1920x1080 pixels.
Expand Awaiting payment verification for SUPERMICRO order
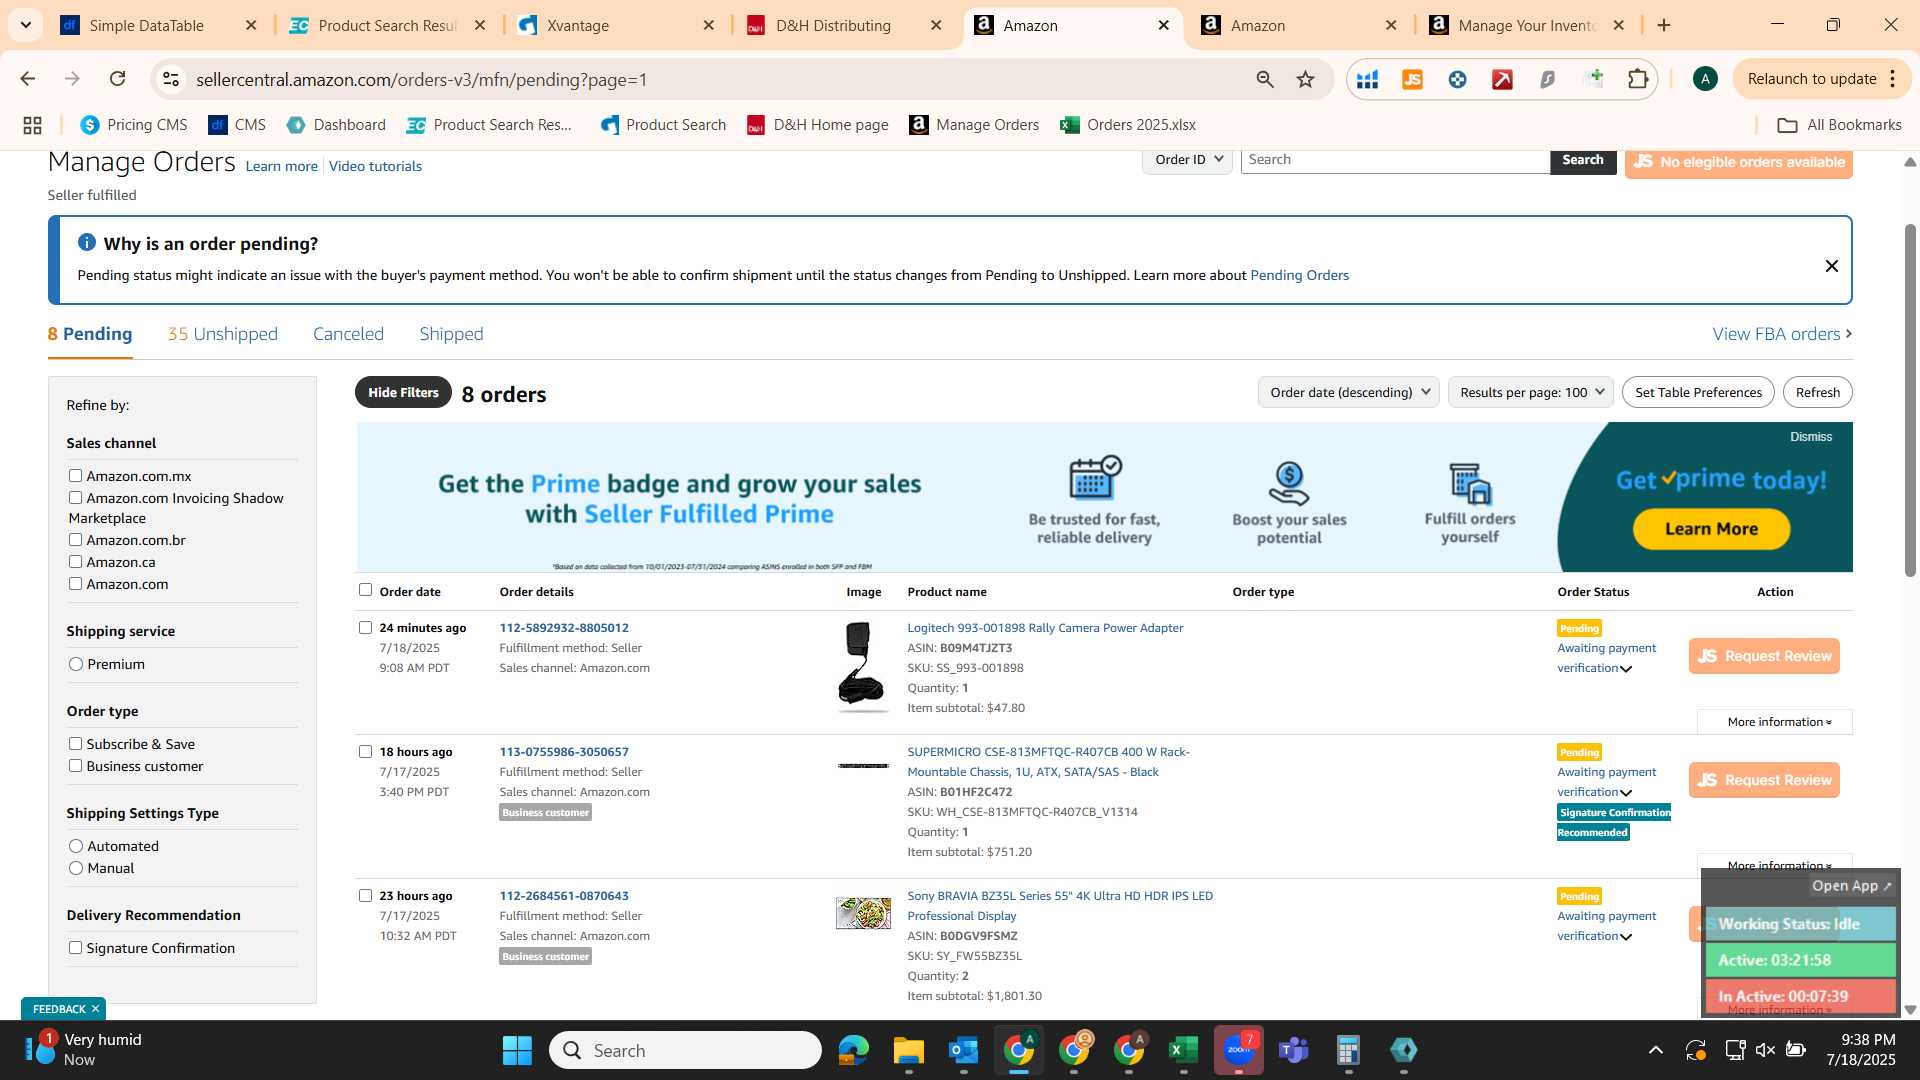(x=1626, y=793)
